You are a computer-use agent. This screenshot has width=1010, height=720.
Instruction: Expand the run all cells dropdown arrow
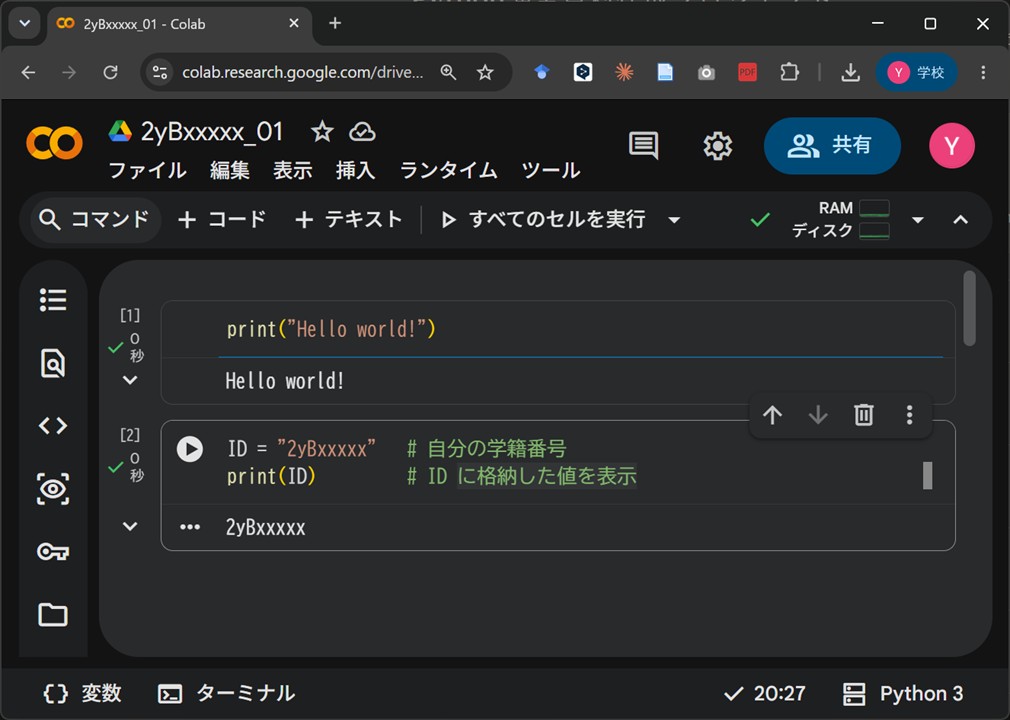674,220
